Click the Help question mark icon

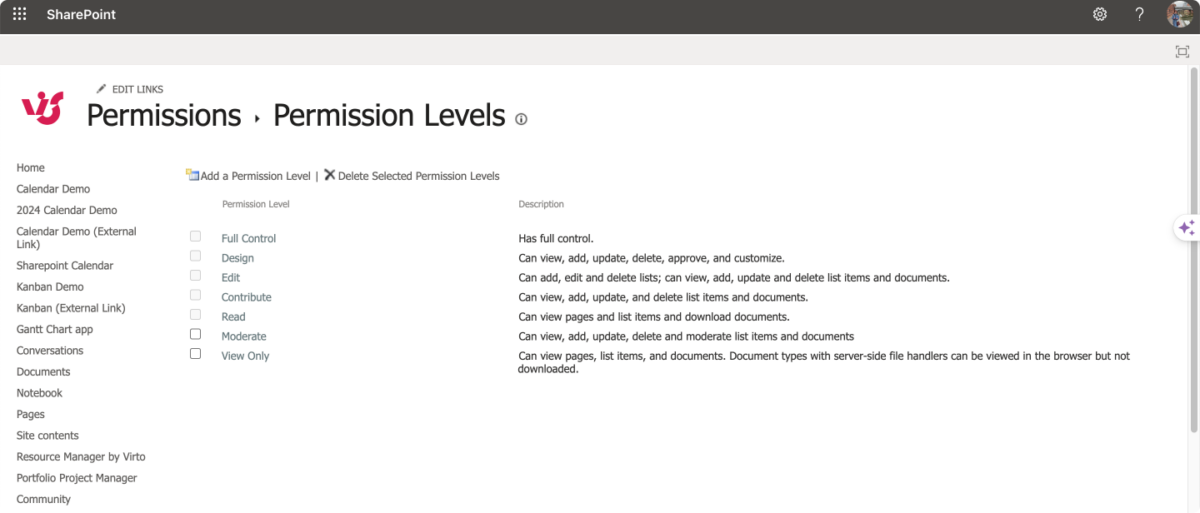(1139, 15)
